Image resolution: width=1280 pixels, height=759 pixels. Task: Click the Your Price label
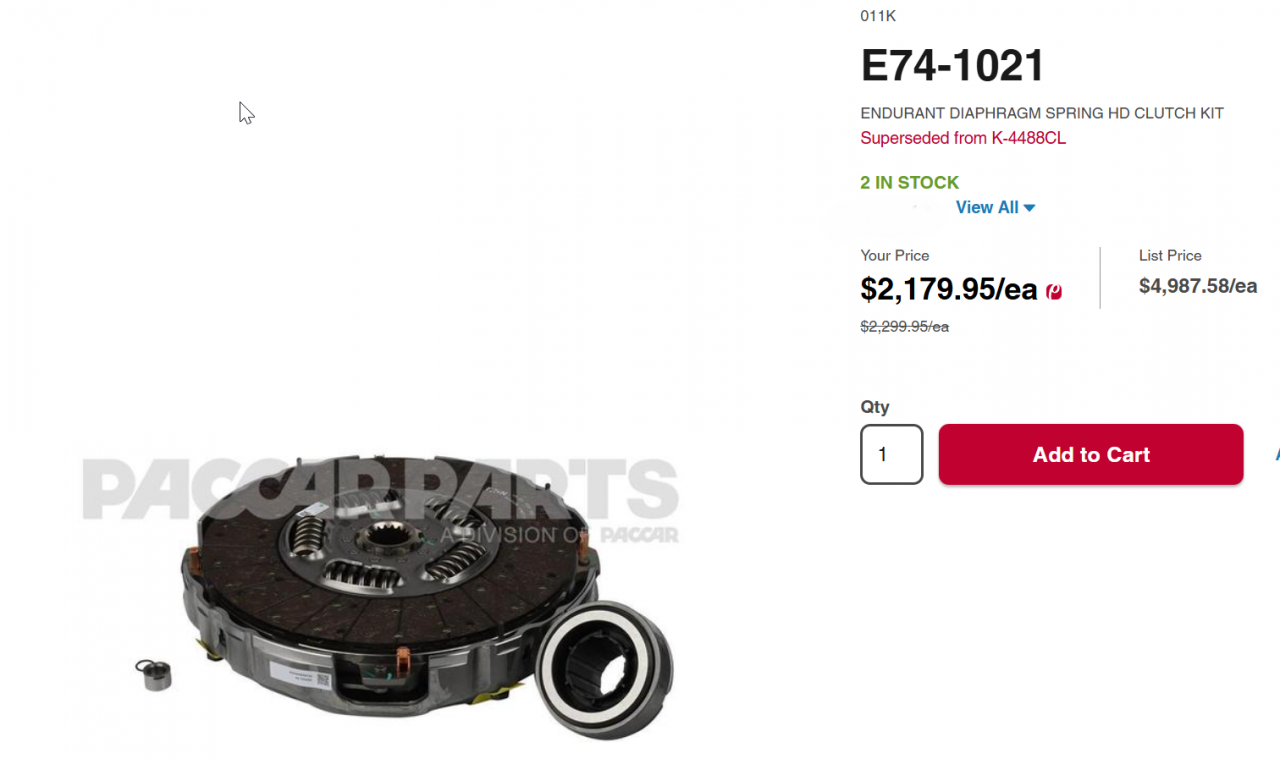(895, 256)
